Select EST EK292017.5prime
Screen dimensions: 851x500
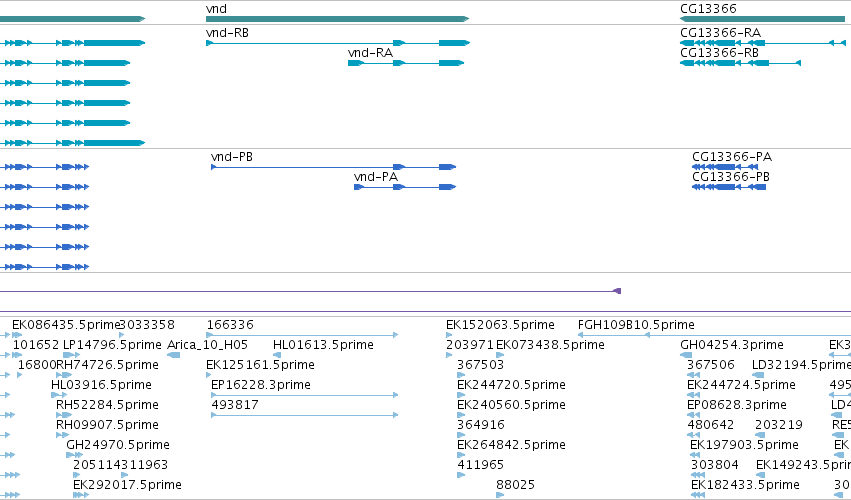[x=127, y=485]
